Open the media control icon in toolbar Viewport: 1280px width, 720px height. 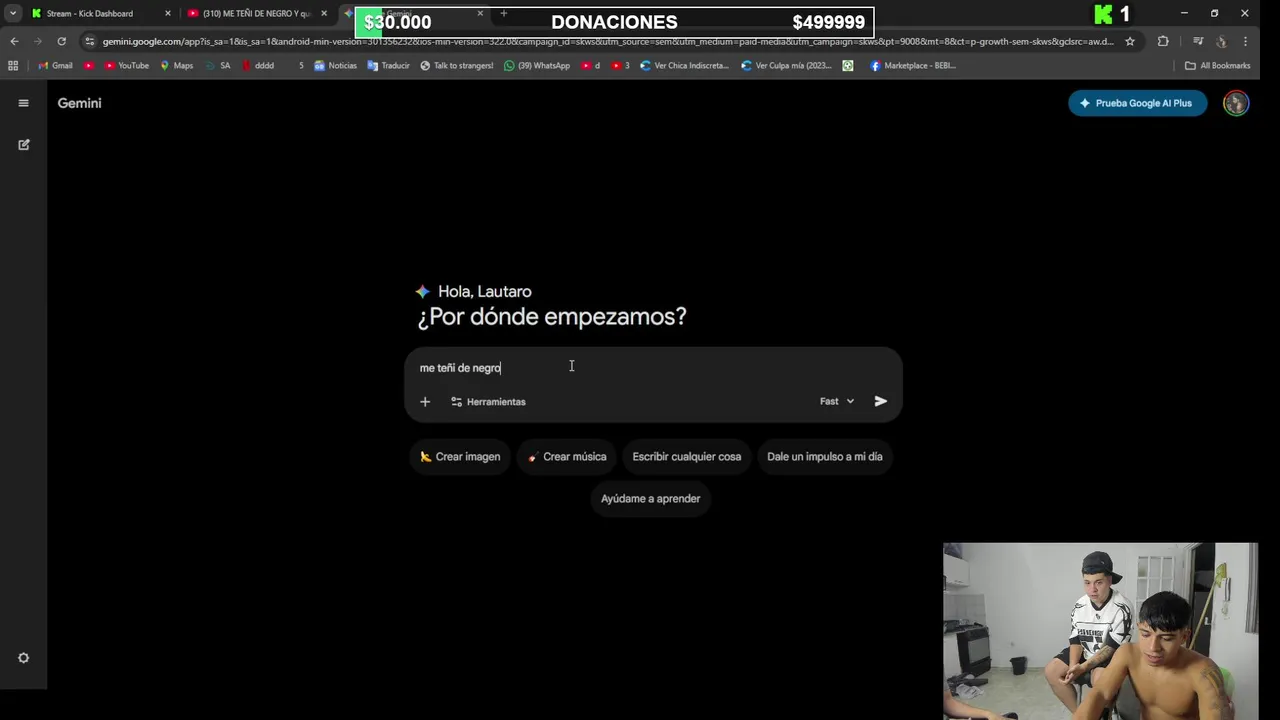pyautogui.click(x=1198, y=41)
